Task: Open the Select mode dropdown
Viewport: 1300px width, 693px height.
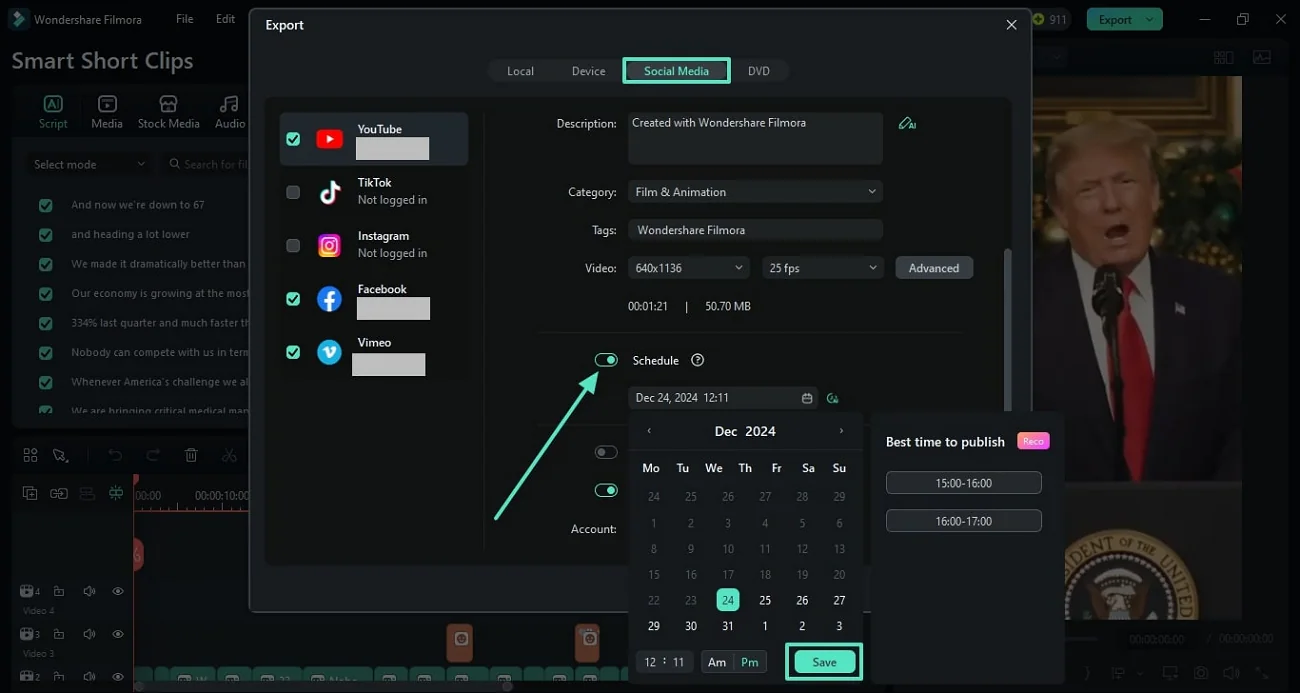Action: click(x=88, y=164)
